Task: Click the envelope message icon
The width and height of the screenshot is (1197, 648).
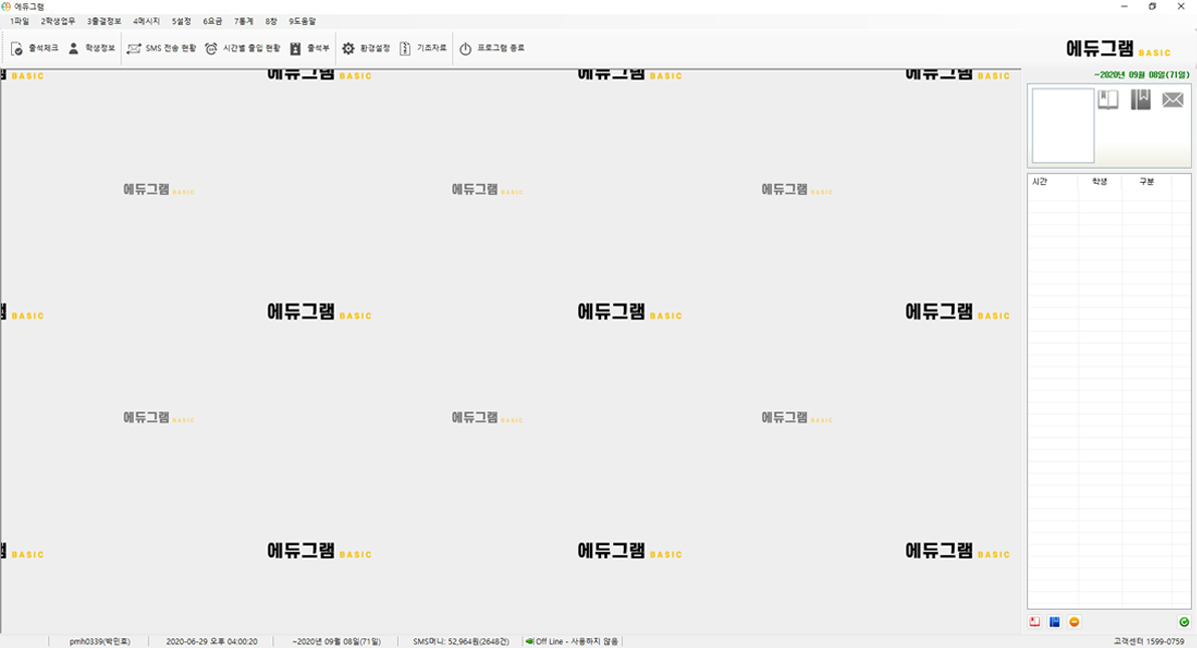Action: (x=1172, y=100)
